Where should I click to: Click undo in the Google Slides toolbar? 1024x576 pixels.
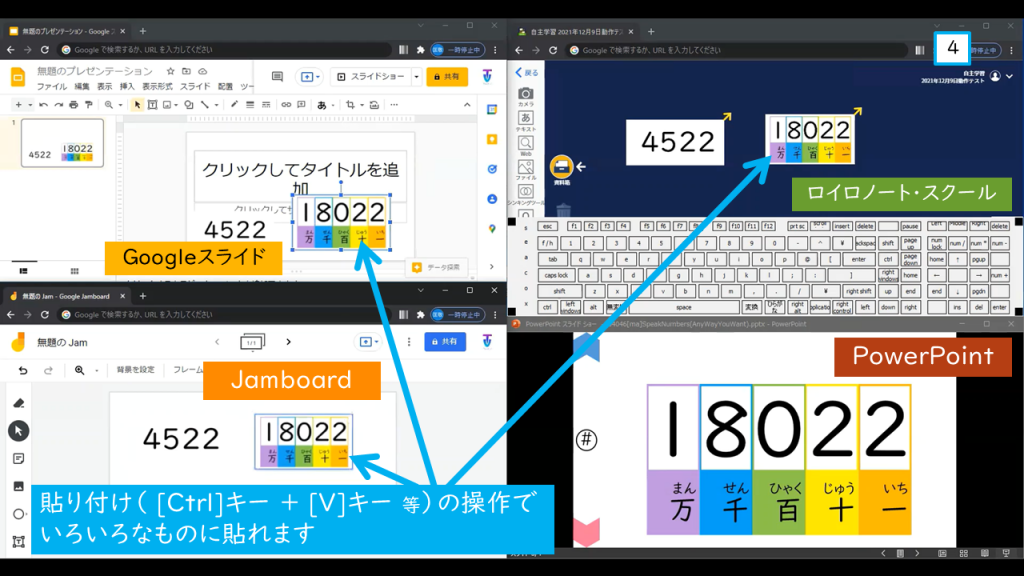tap(43, 104)
